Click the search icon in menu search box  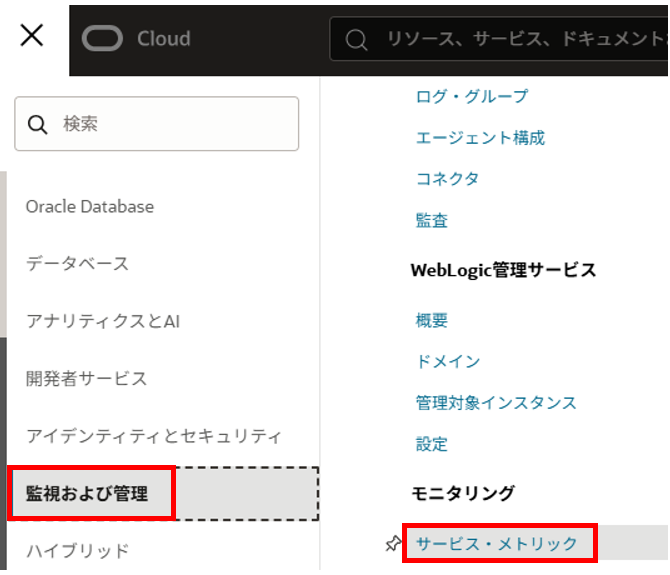pos(38,124)
